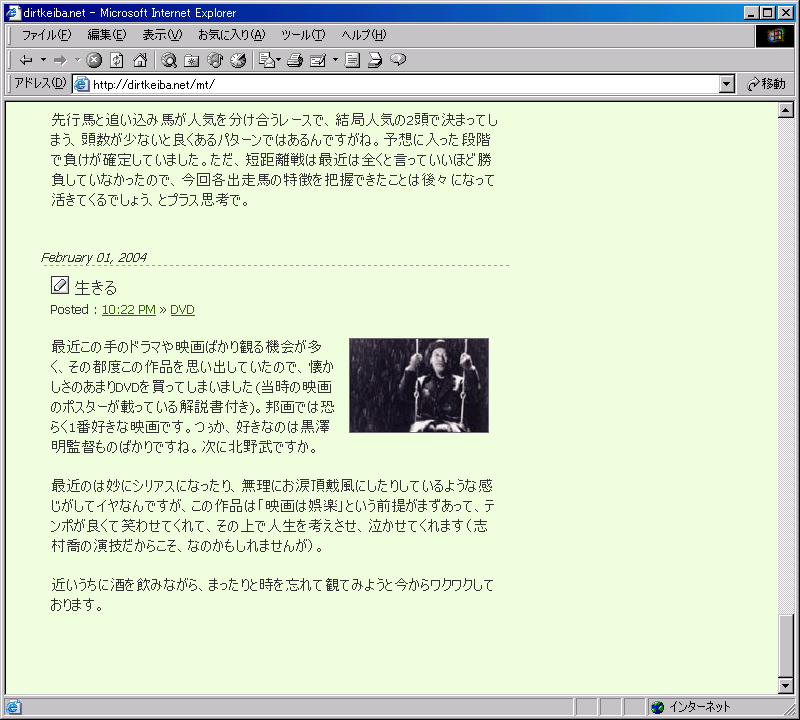Print the page using printer icon
Screen dimensions: 800x720
tap(295, 60)
